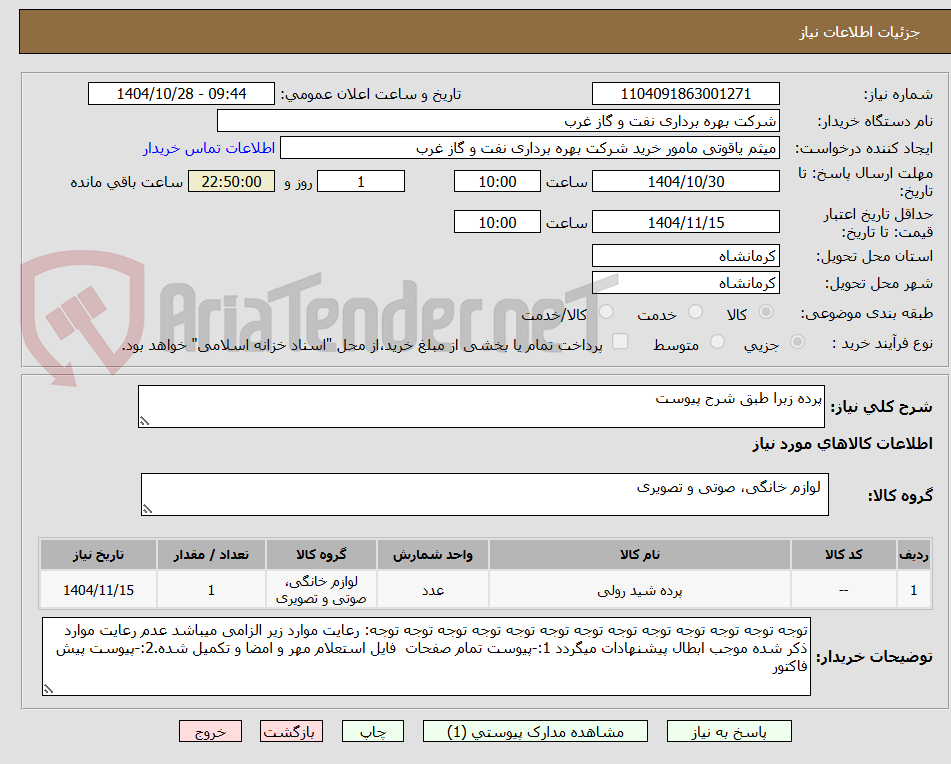Screen dimensions: 951x764
Task: Click the پاسخ به نیاز button
Action: point(729,731)
